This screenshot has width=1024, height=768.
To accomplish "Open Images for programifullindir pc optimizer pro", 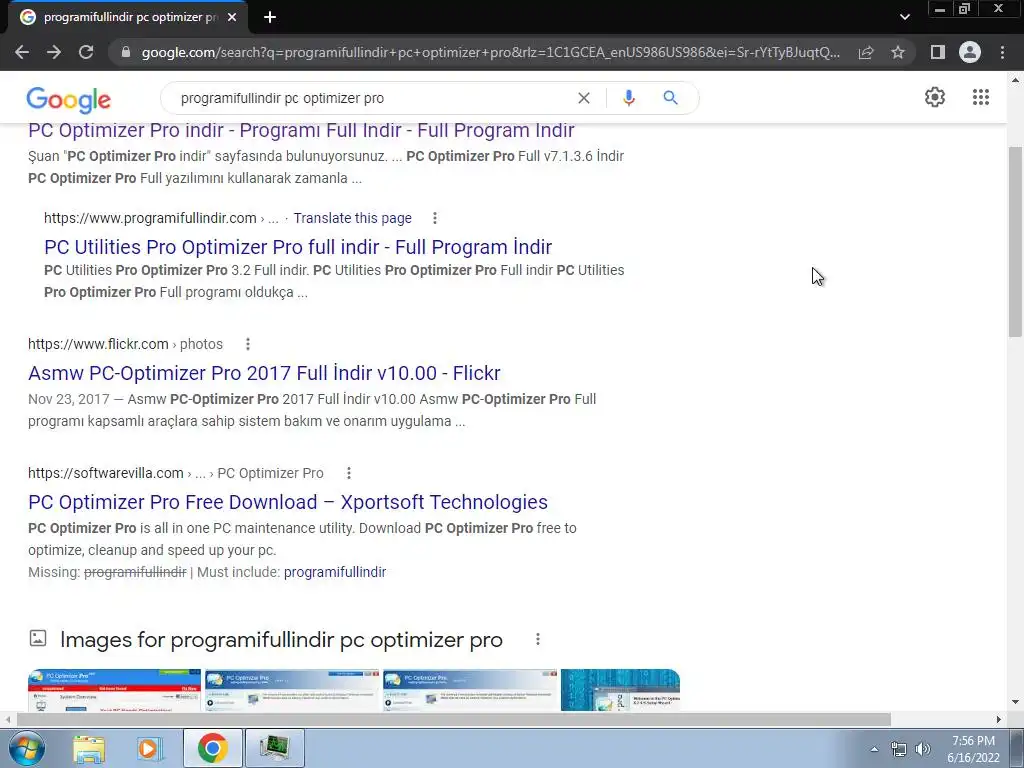I will 281,639.
